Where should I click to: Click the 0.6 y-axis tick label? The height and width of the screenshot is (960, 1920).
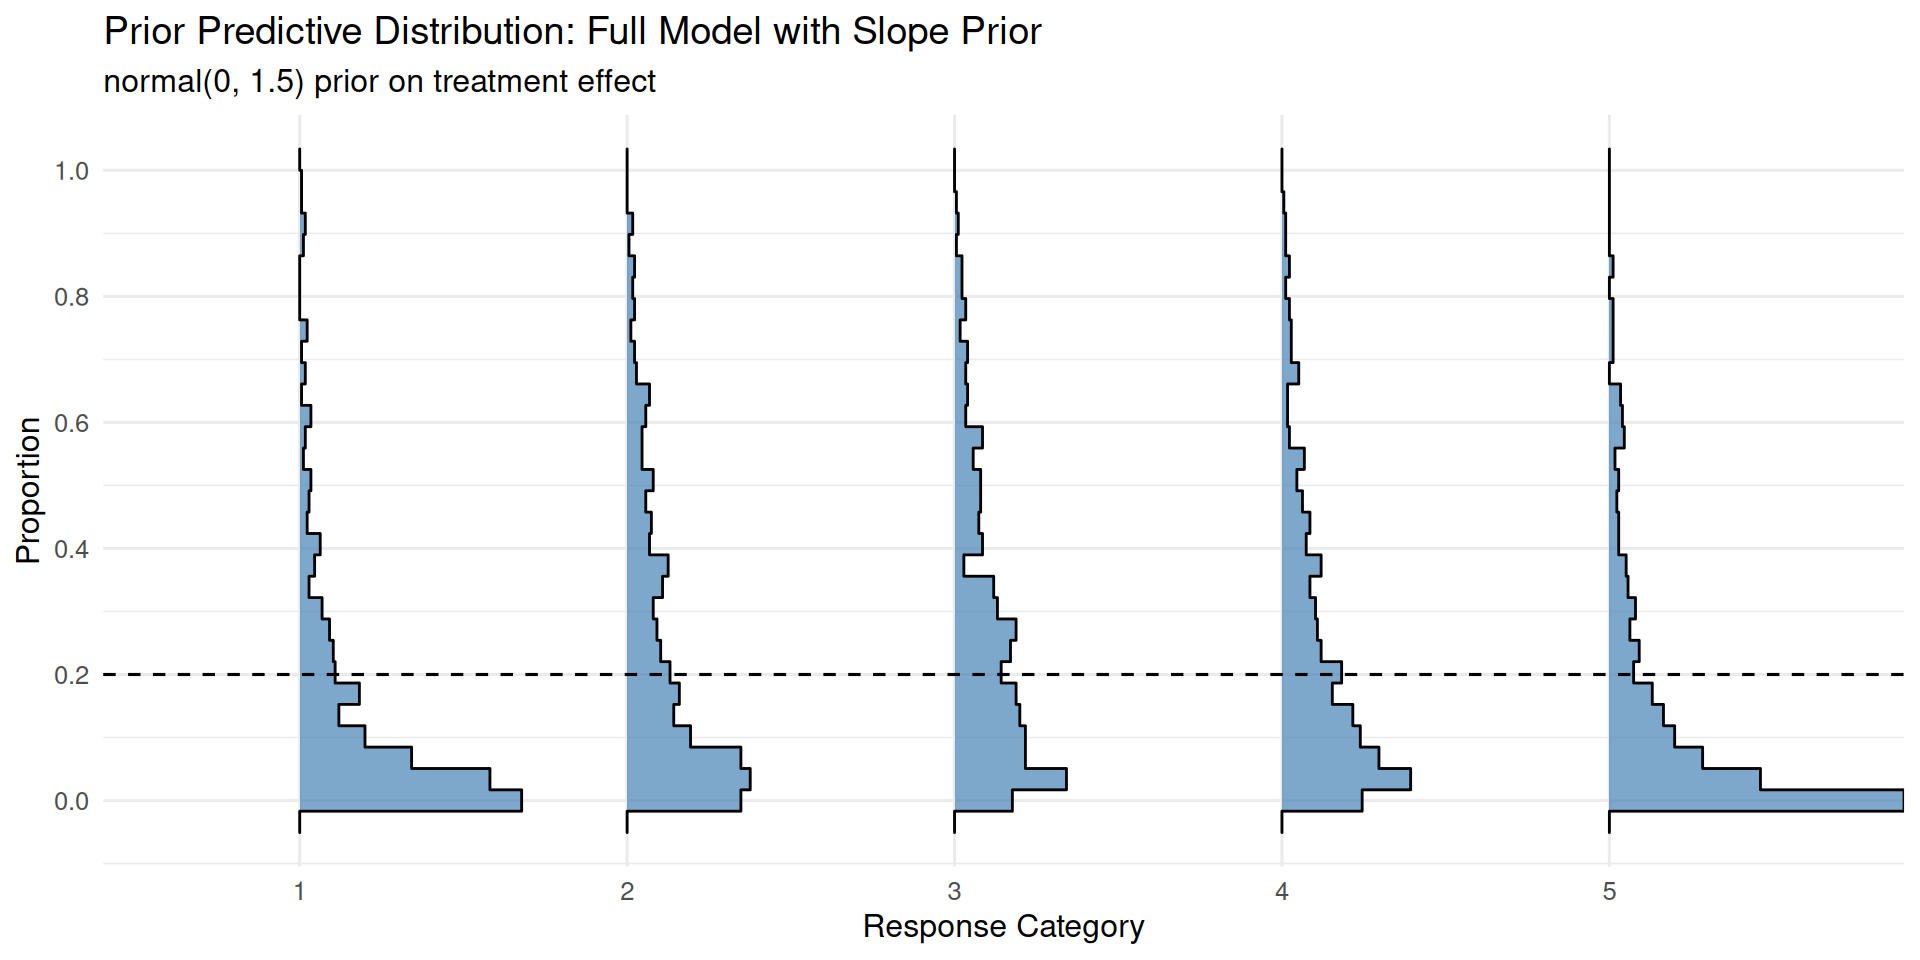tap(72, 424)
